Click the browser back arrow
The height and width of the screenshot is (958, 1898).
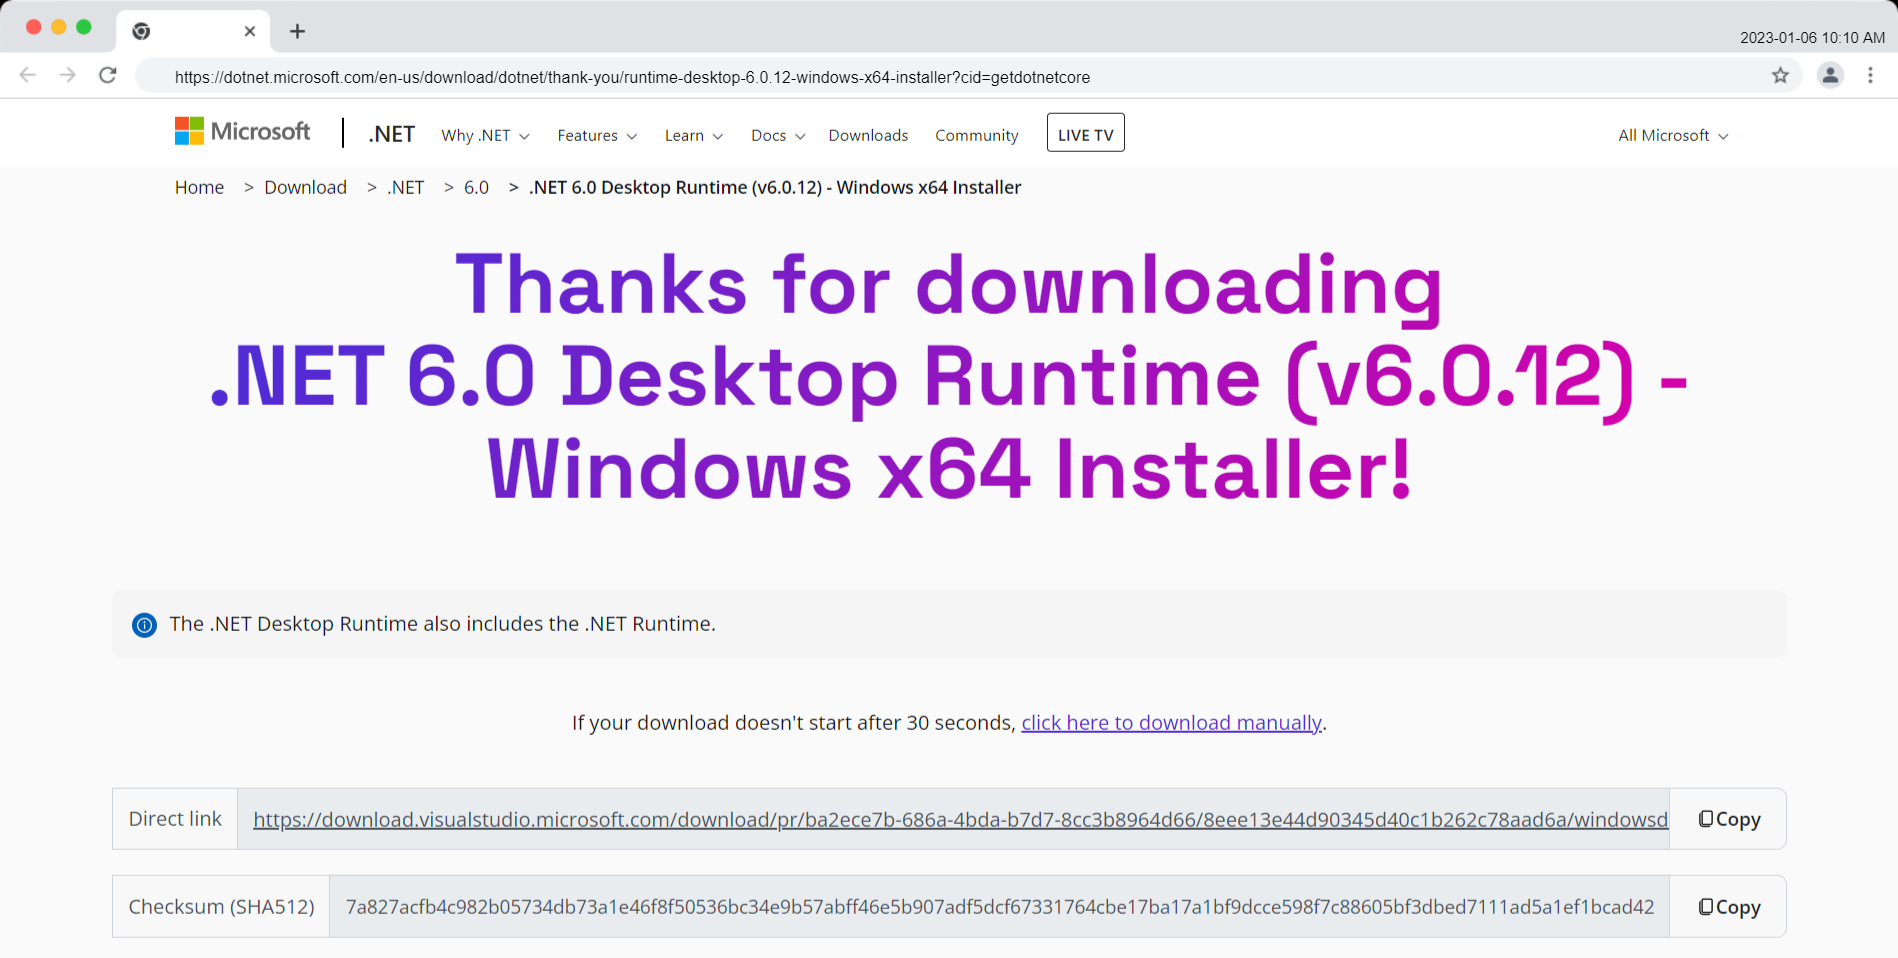(28, 75)
